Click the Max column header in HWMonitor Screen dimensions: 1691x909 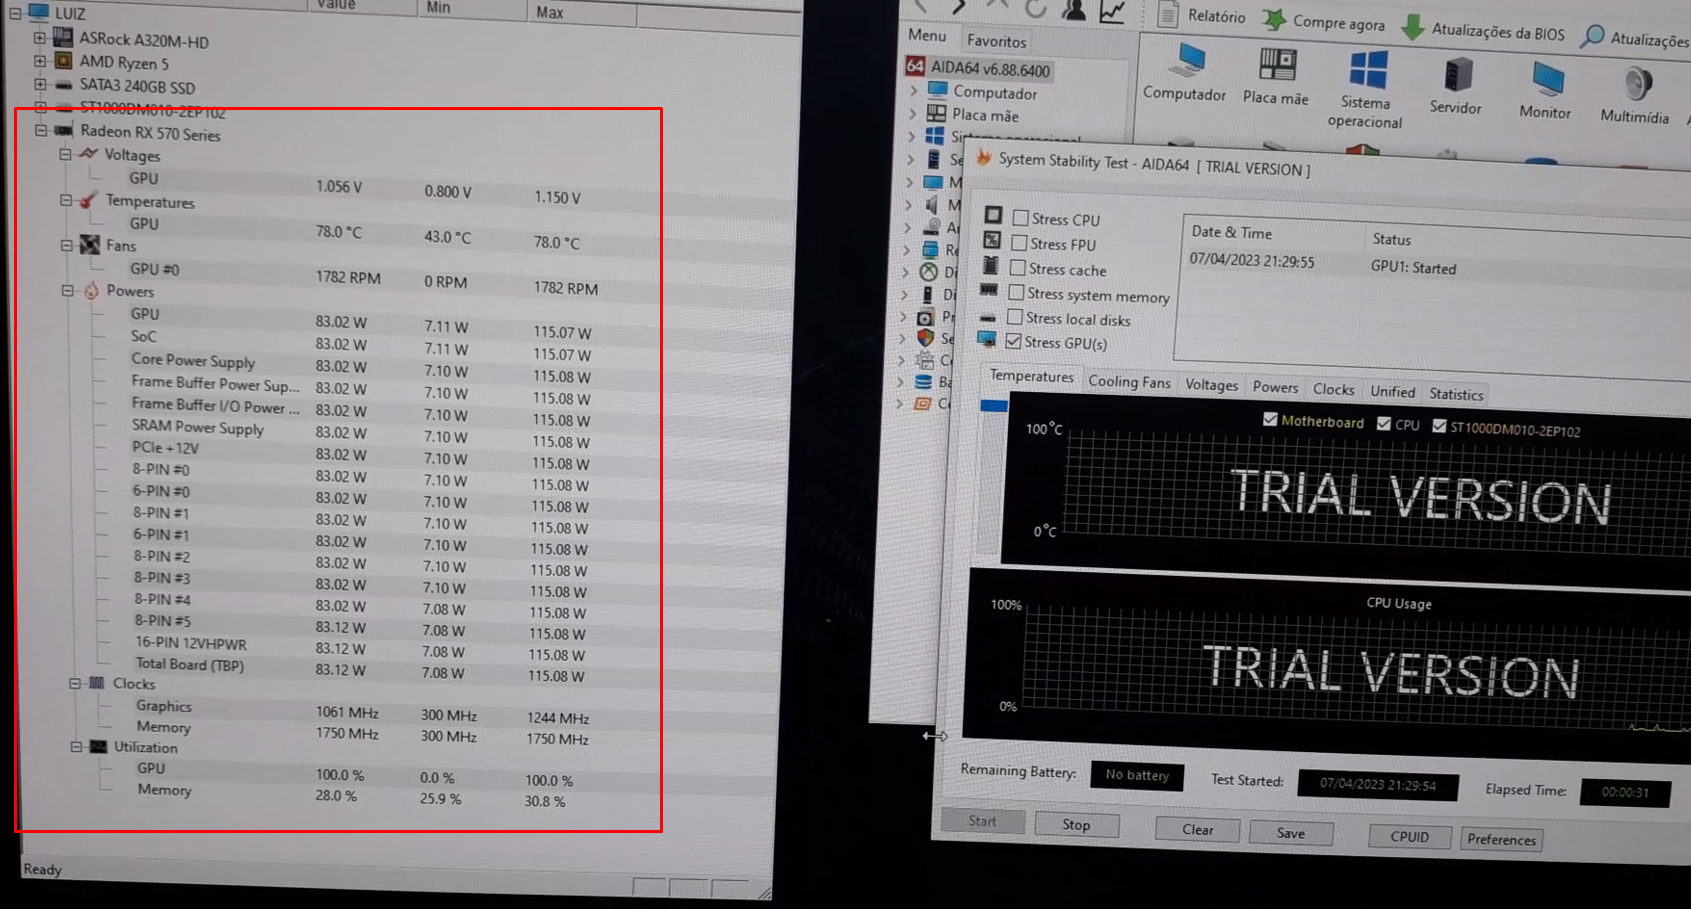(580, 12)
